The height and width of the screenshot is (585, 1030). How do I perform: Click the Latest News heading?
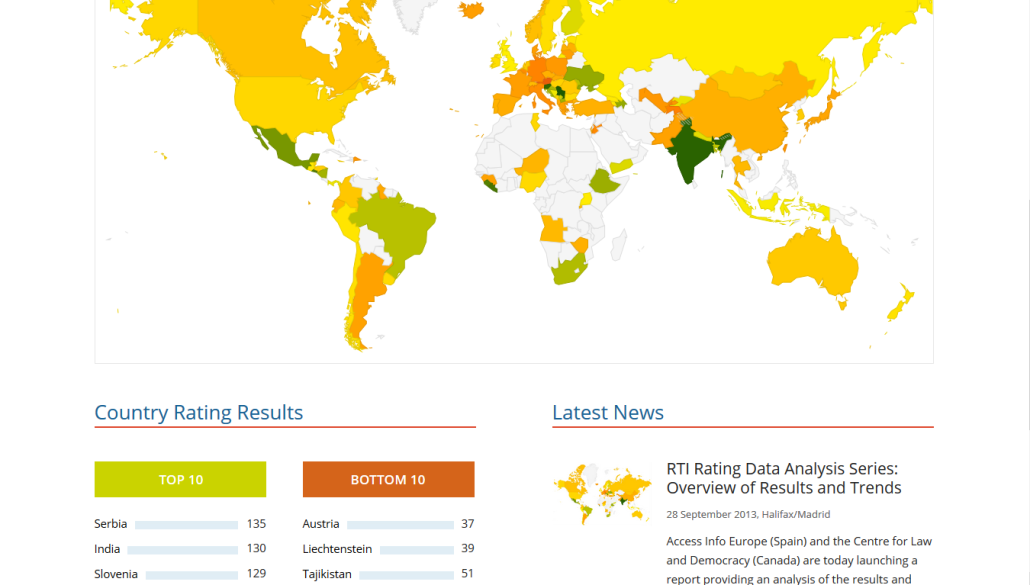click(608, 412)
